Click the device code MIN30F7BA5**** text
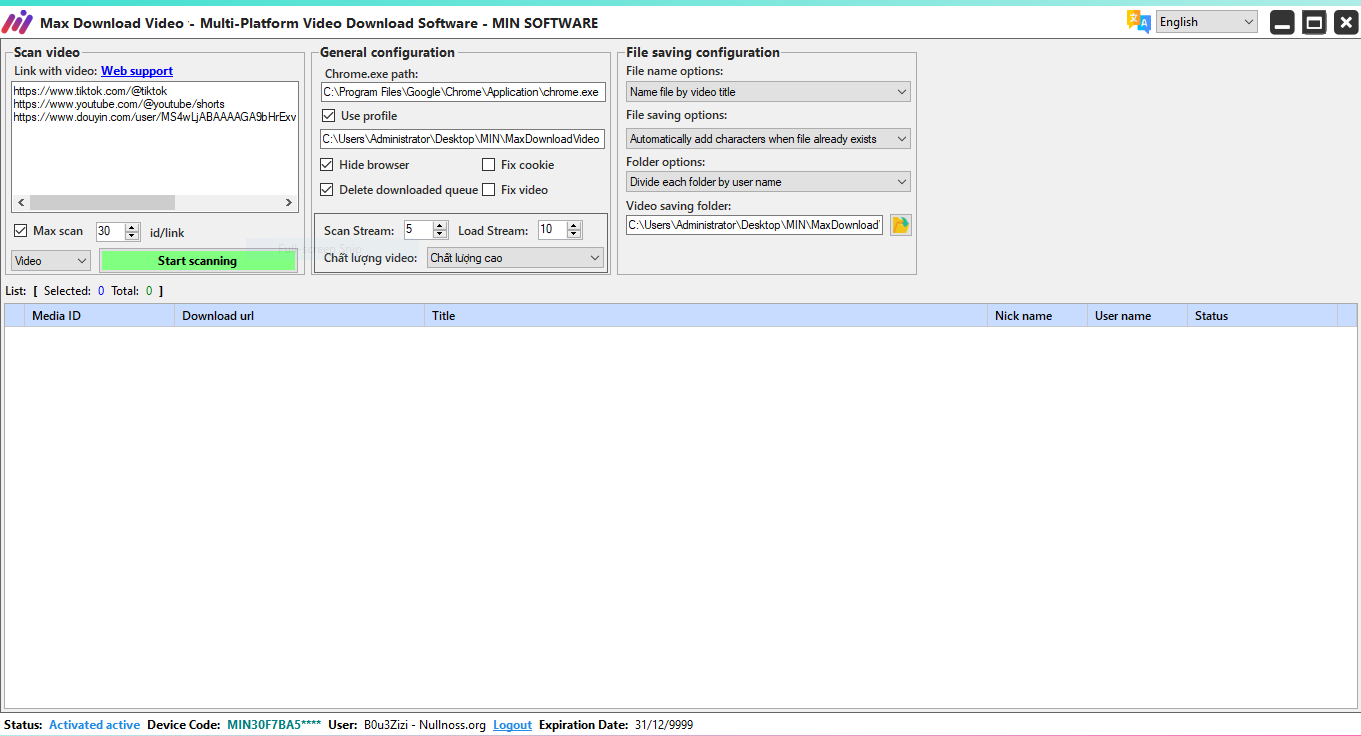The height and width of the screenshot is (736, 1361). [274, 725]
